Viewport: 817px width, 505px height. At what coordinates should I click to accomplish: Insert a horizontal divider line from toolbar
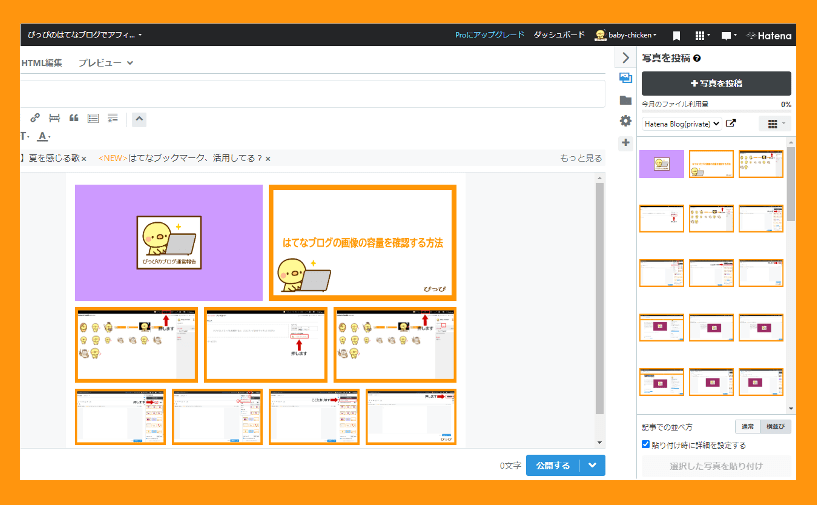(x=54, y=118)
